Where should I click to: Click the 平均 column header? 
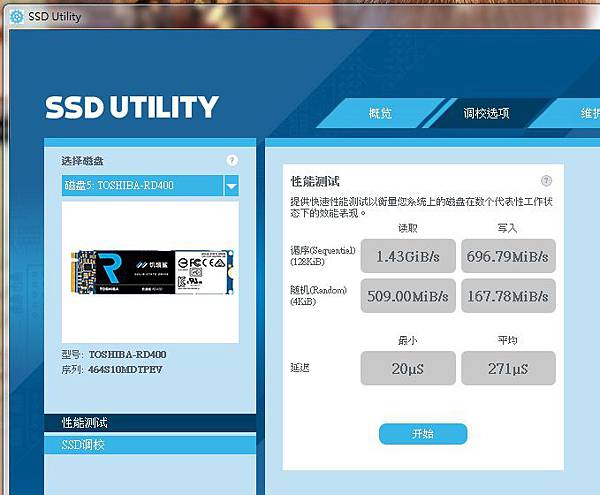tap(507, 340)
